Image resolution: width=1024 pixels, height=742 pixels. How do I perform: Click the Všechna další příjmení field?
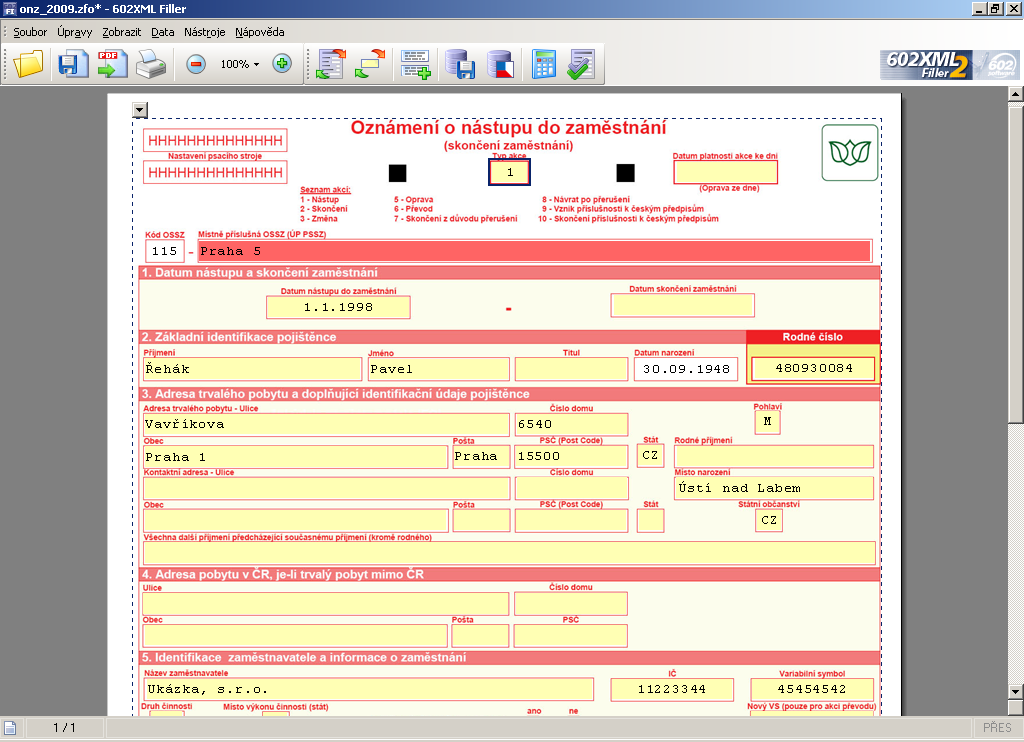pos(509,553)
